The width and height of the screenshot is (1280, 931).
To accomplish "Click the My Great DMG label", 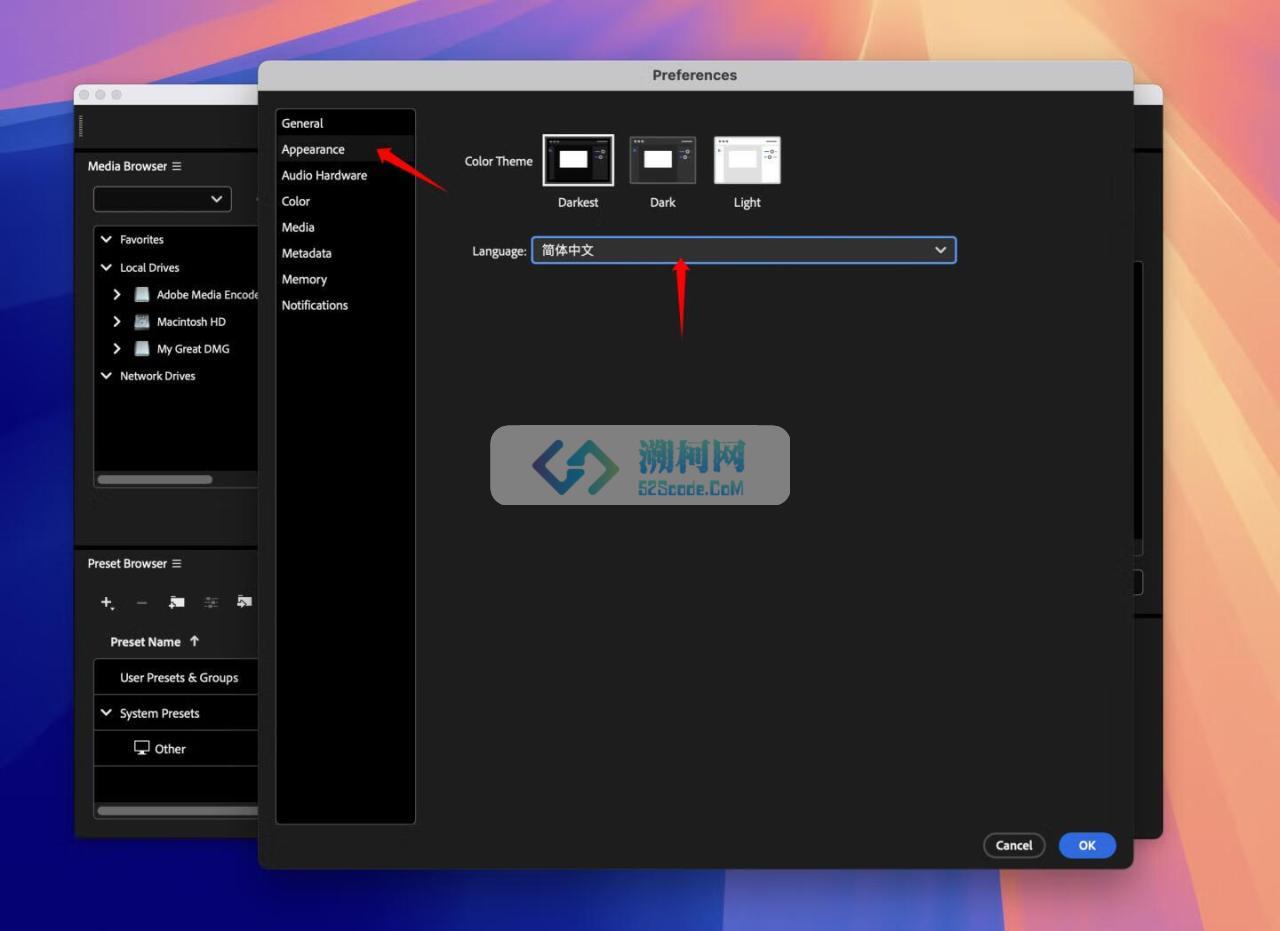I will (193, 348).
